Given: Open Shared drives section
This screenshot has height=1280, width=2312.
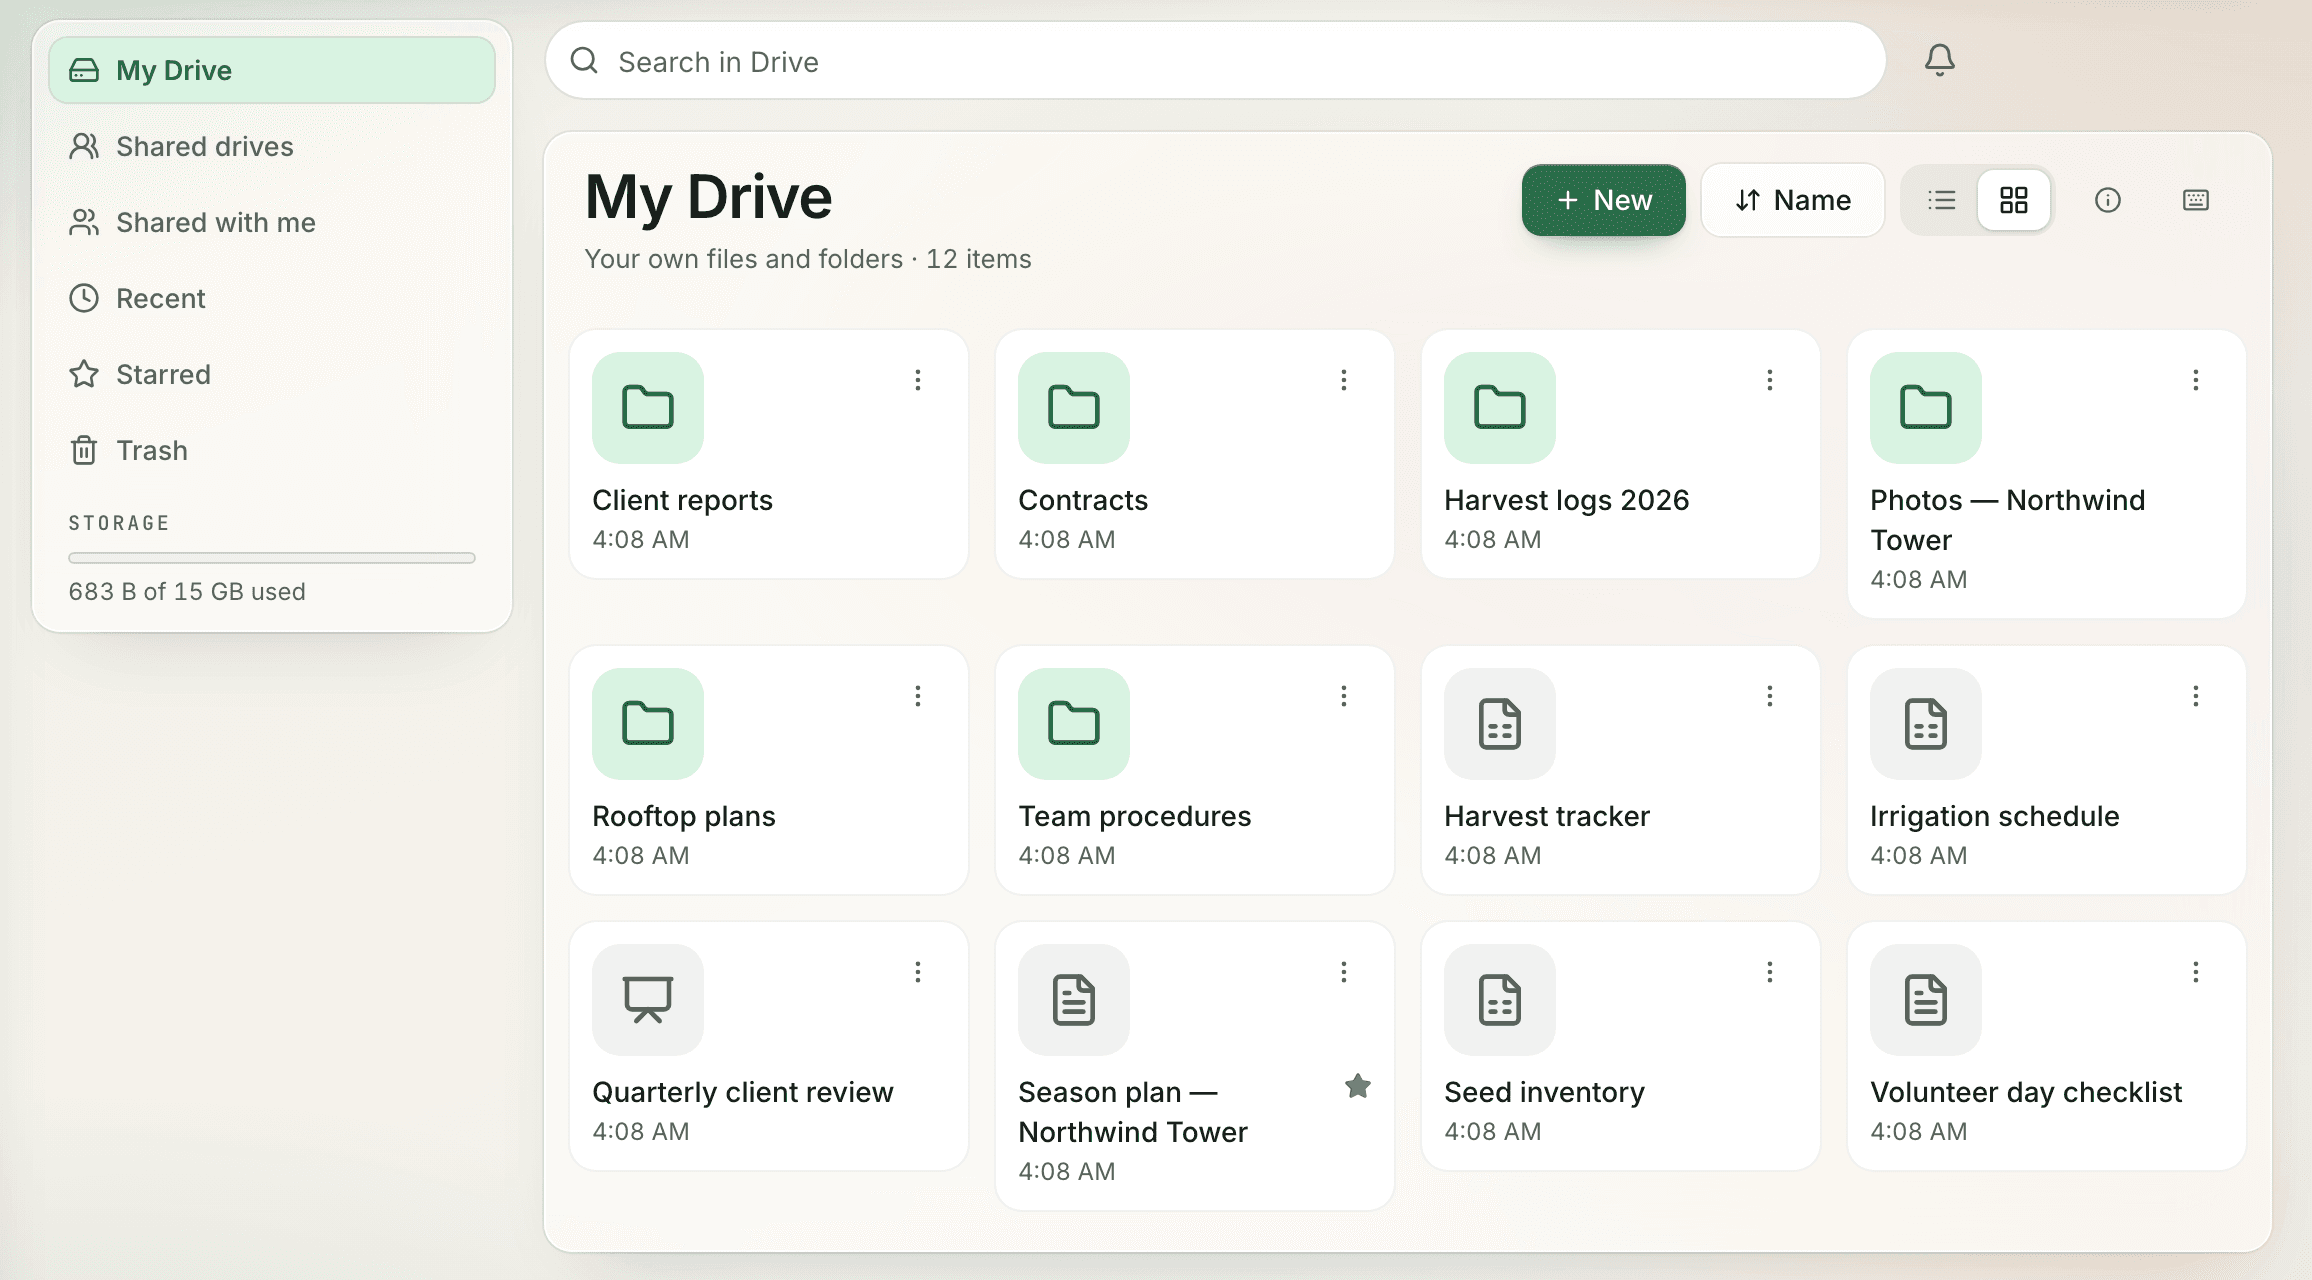Looking at the screenshot, I should point(272,146).
